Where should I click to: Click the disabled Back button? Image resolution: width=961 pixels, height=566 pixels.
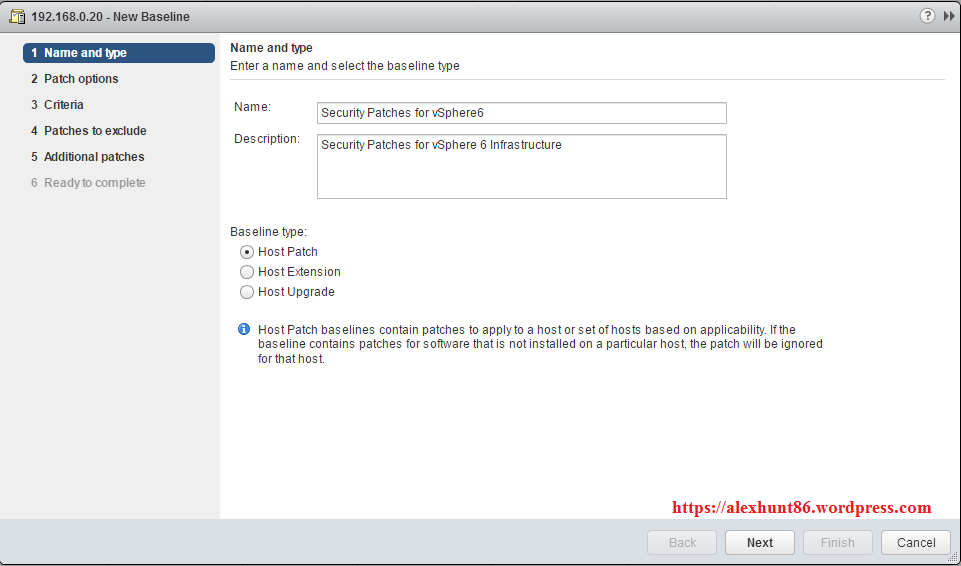click(x=682, y=543)
